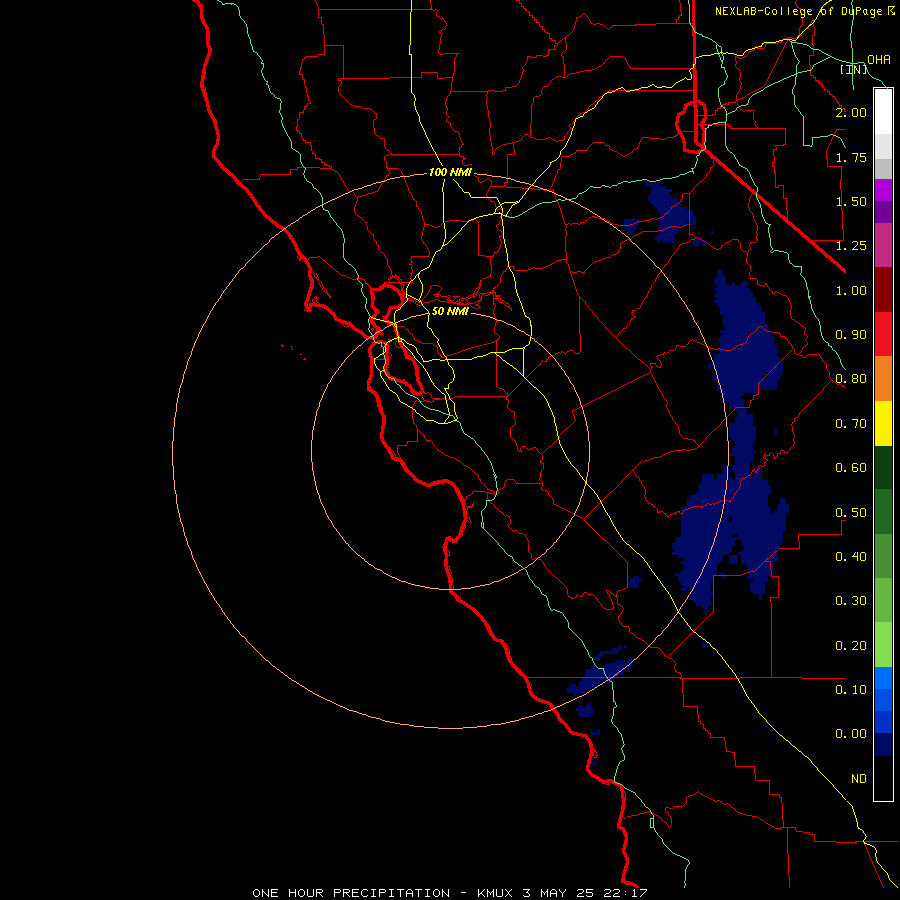The image size is (900, 900).
Task: Select the darkest green legend swatch
Action: click(883, 467)
